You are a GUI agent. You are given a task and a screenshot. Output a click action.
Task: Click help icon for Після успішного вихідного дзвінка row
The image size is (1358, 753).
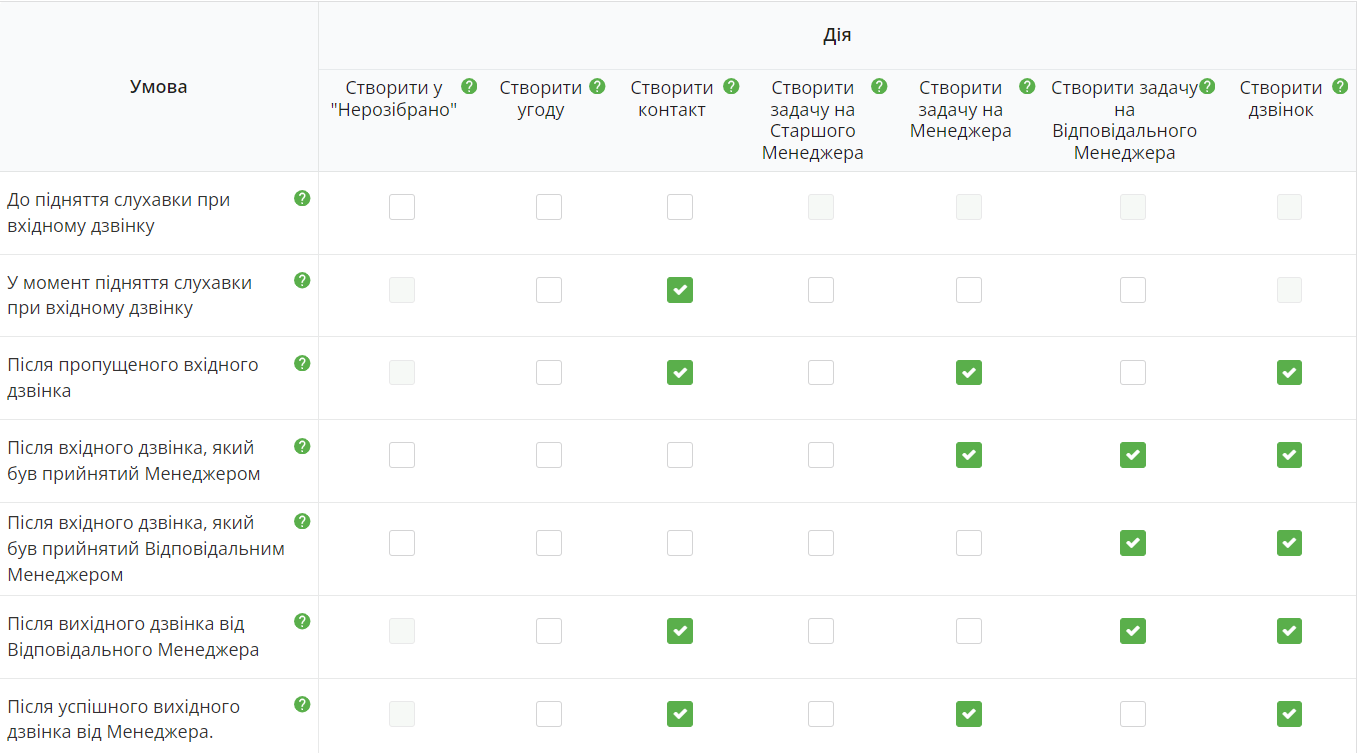[302, 704]
